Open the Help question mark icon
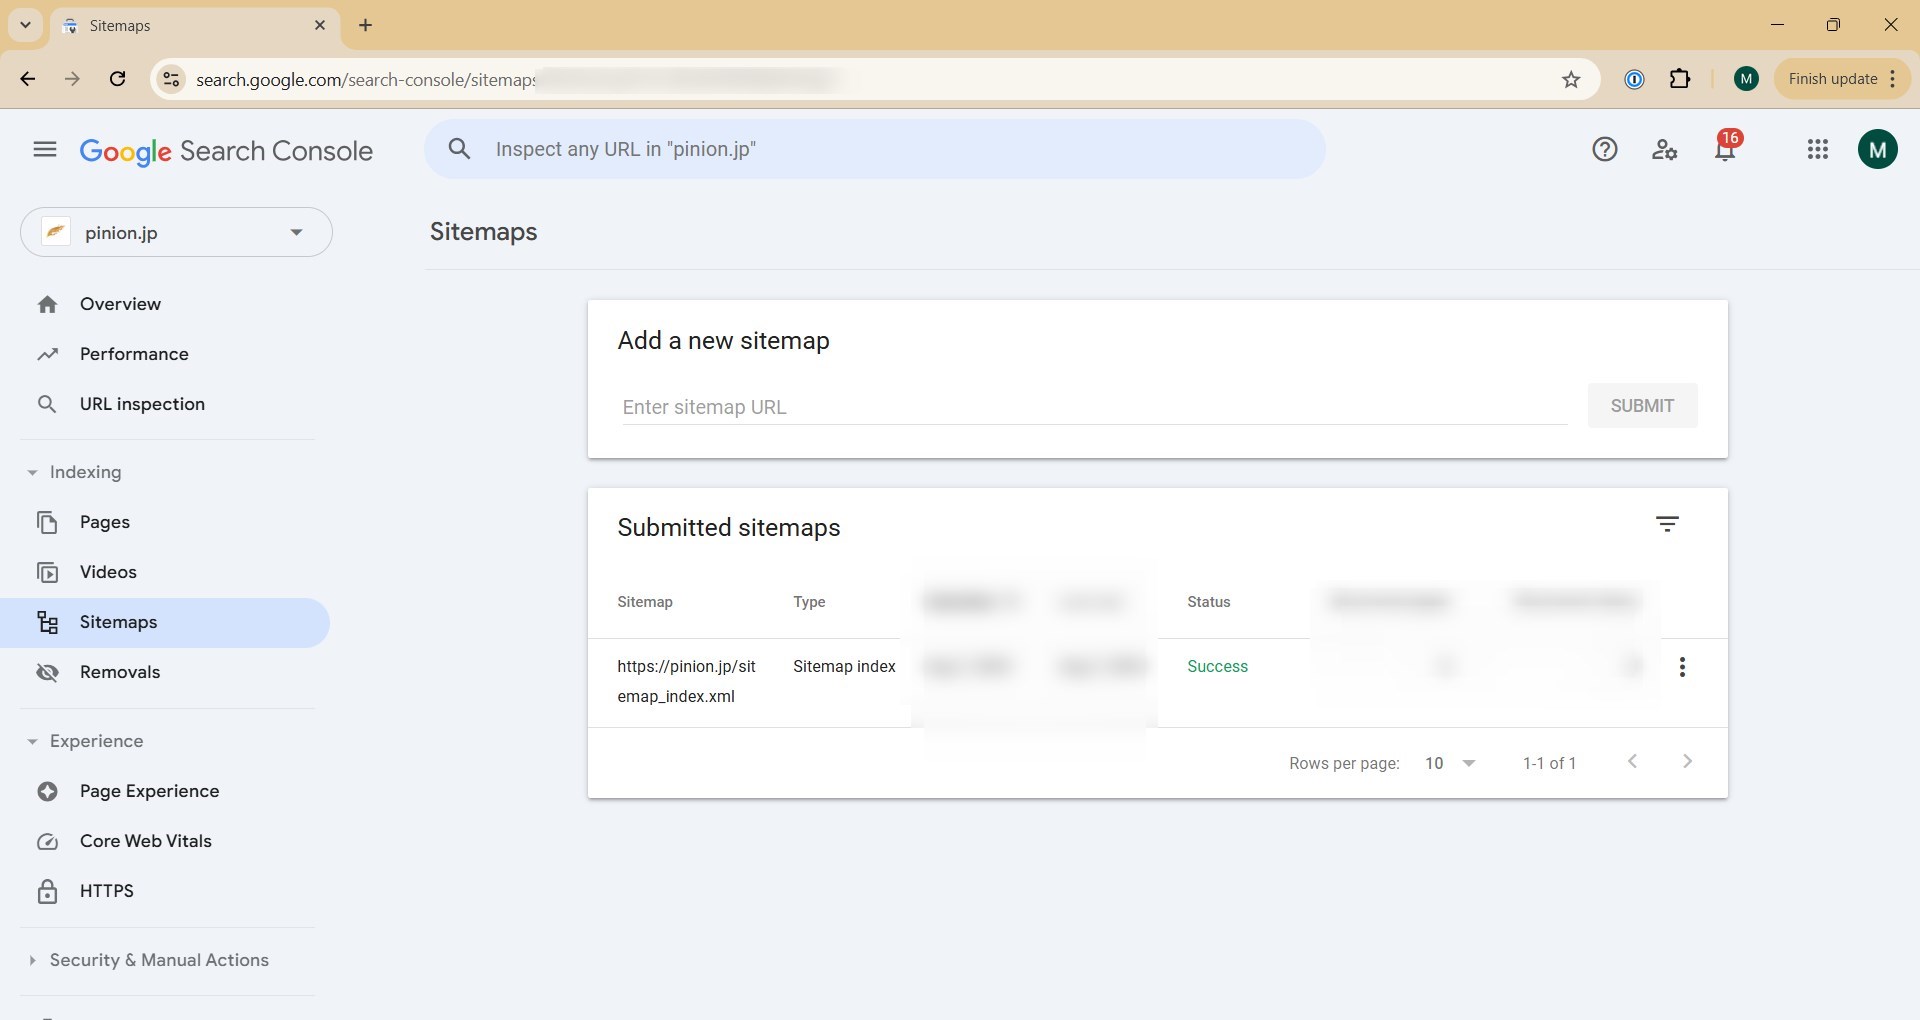Image resolution: width=1920 pixels, height=1020 pixels. tap(1605, 150)
